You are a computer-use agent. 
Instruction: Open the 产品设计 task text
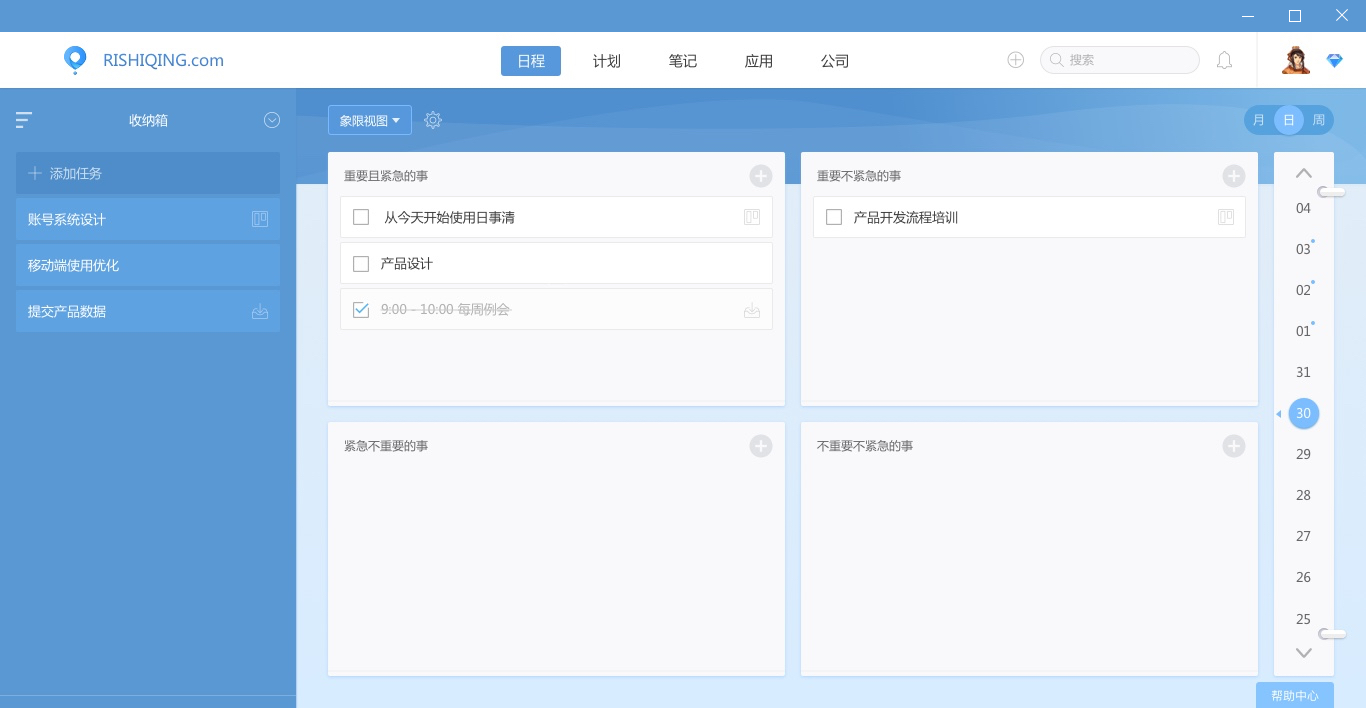(407, 264)
